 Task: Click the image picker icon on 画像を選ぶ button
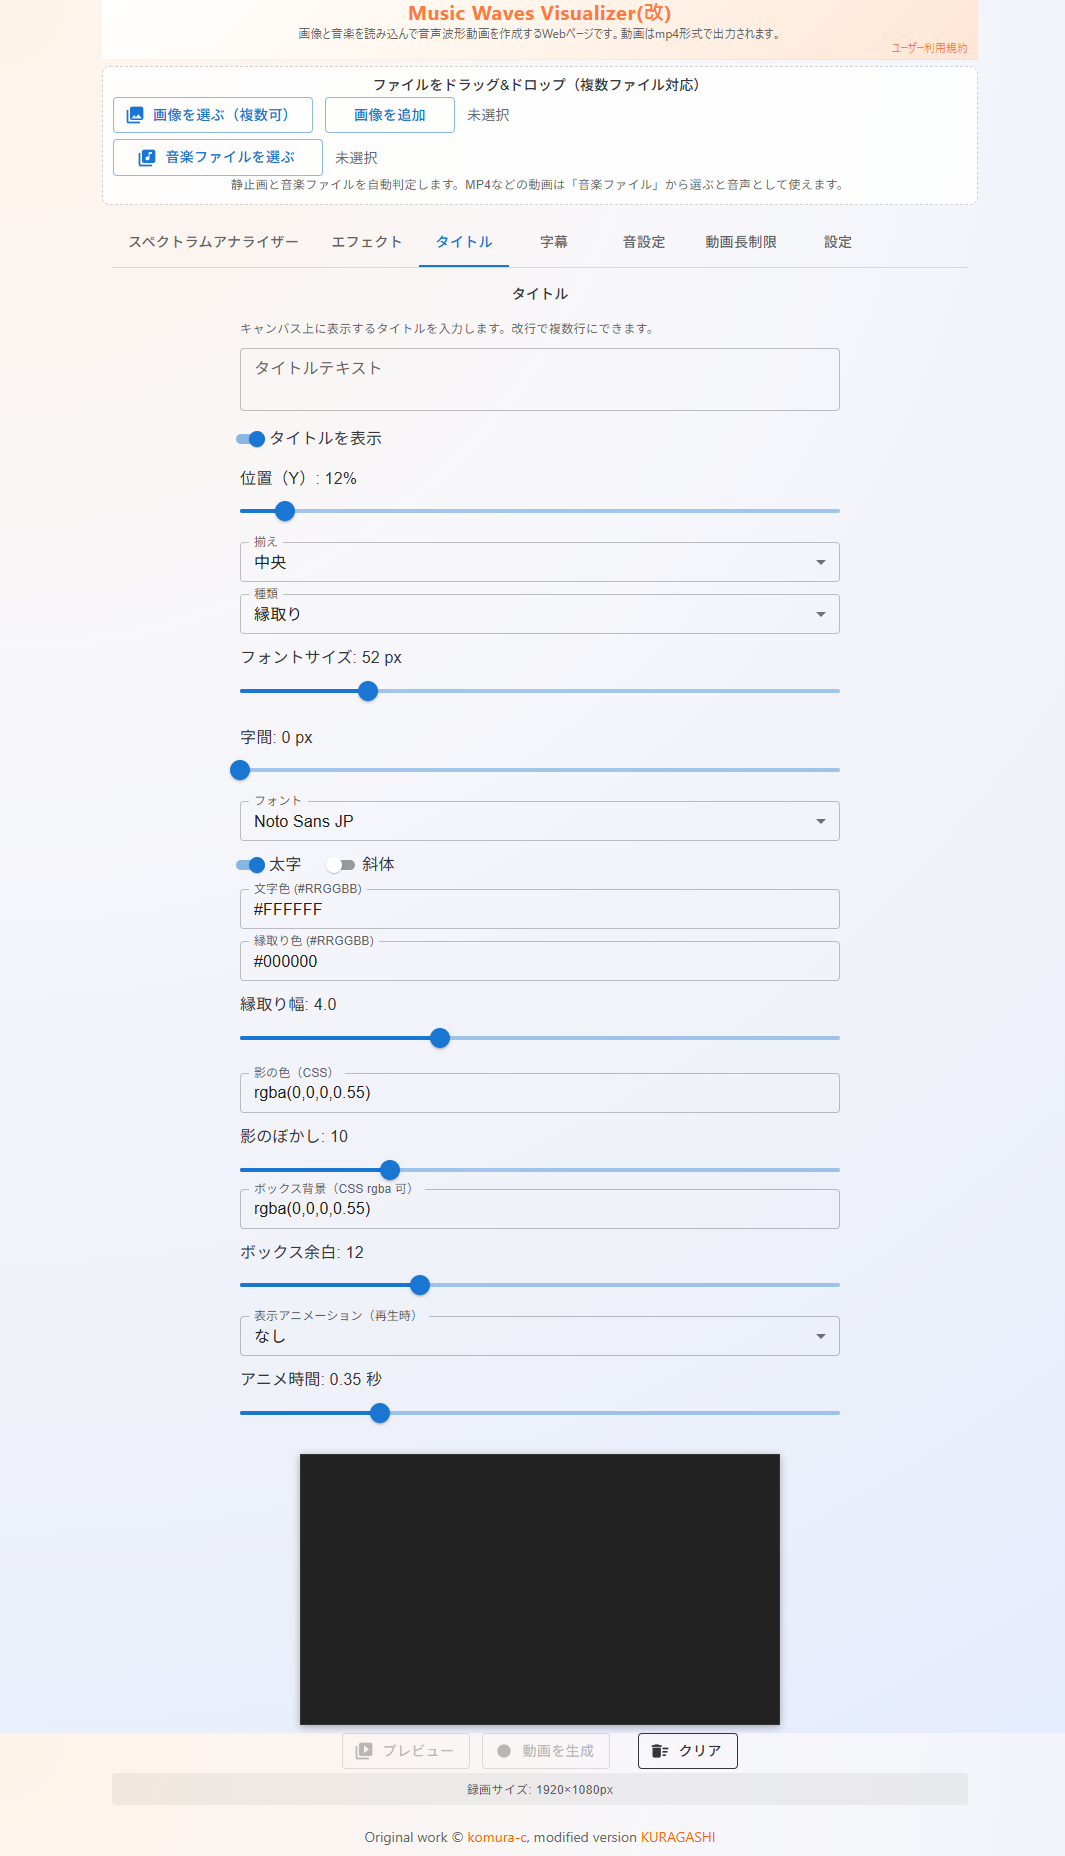(135, 115)
